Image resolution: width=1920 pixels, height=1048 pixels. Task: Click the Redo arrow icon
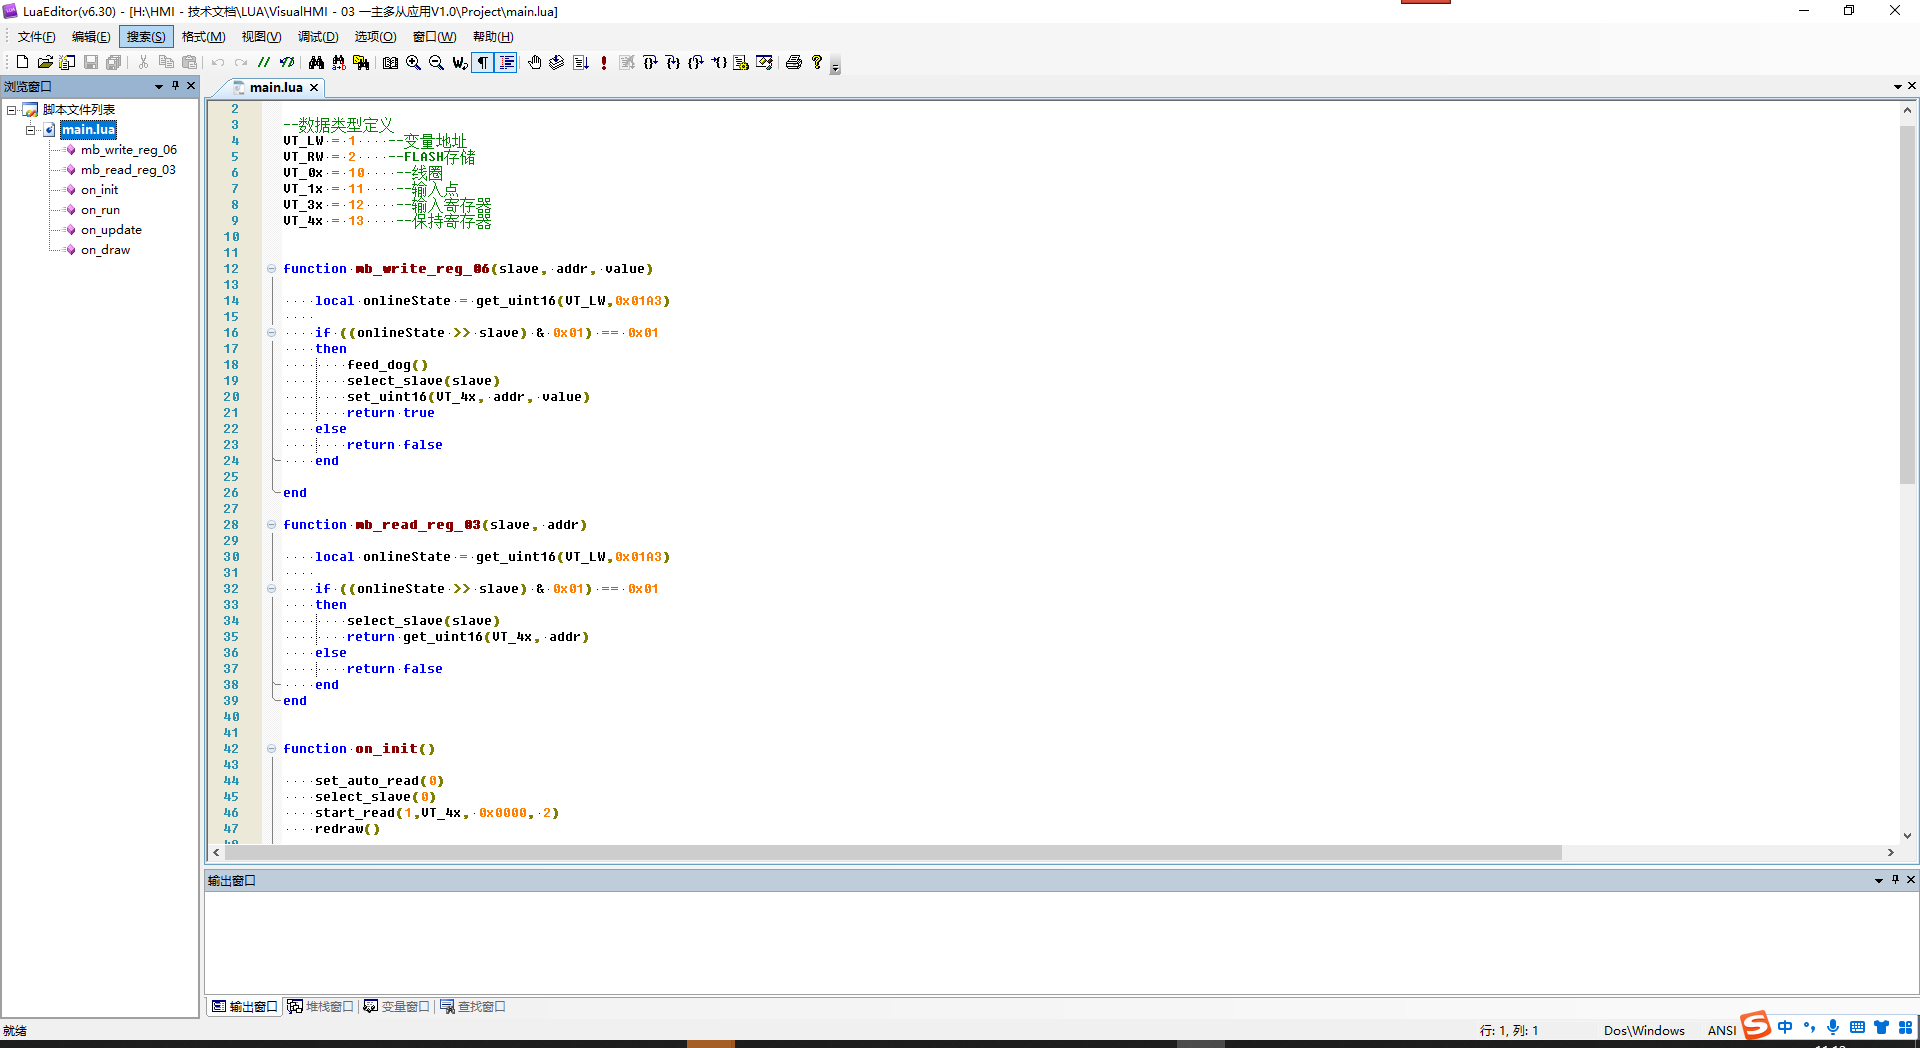241,62
